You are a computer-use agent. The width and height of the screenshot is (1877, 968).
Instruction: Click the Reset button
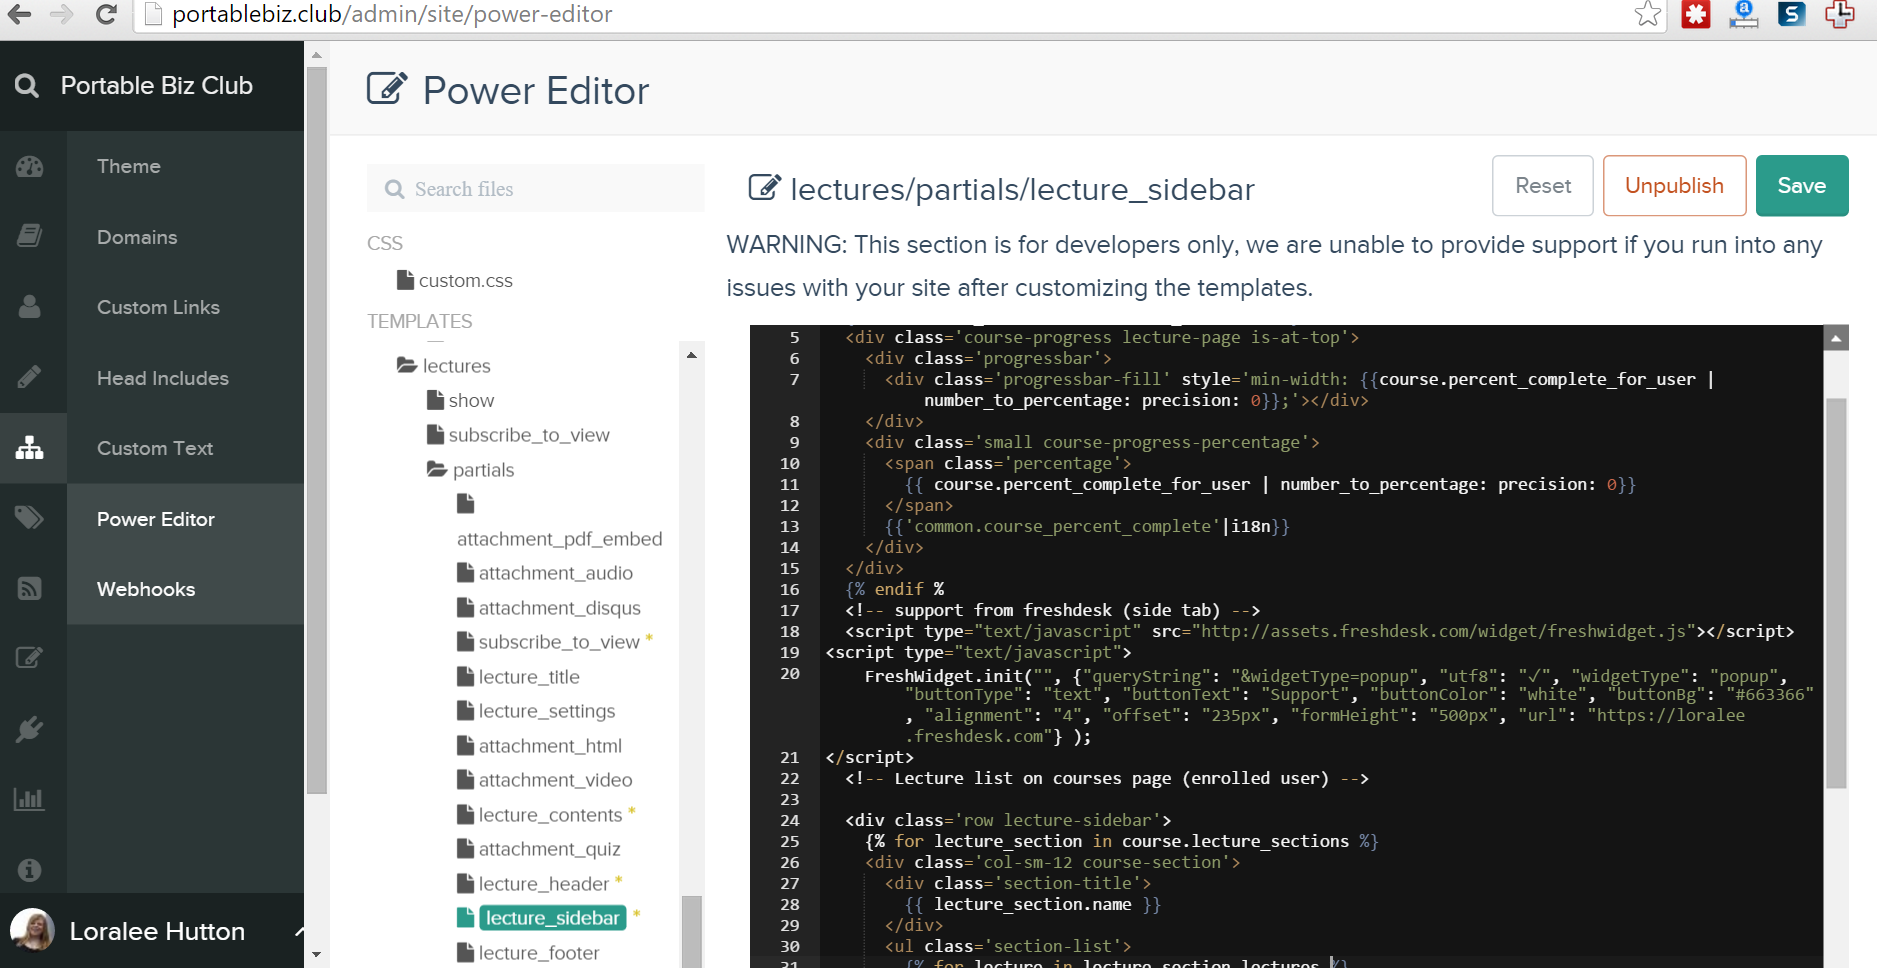[x=1543, y=186]
